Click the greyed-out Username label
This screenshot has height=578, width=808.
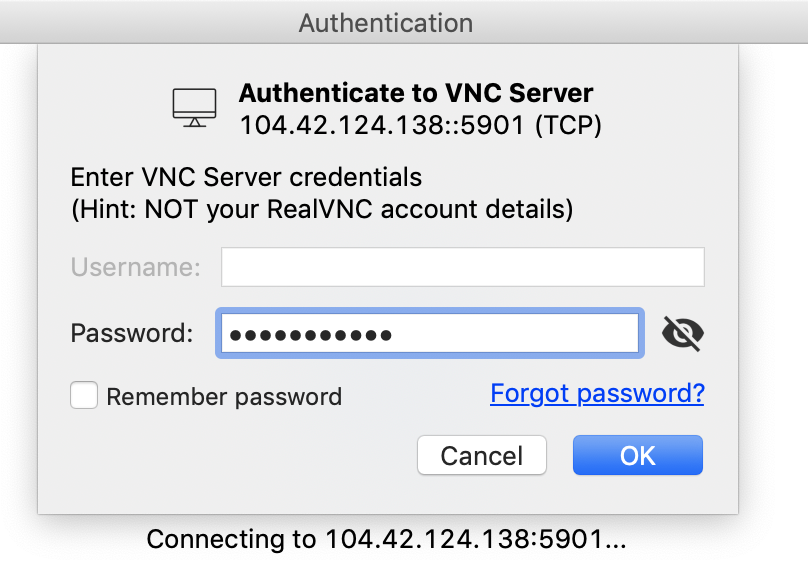(136, 267)
